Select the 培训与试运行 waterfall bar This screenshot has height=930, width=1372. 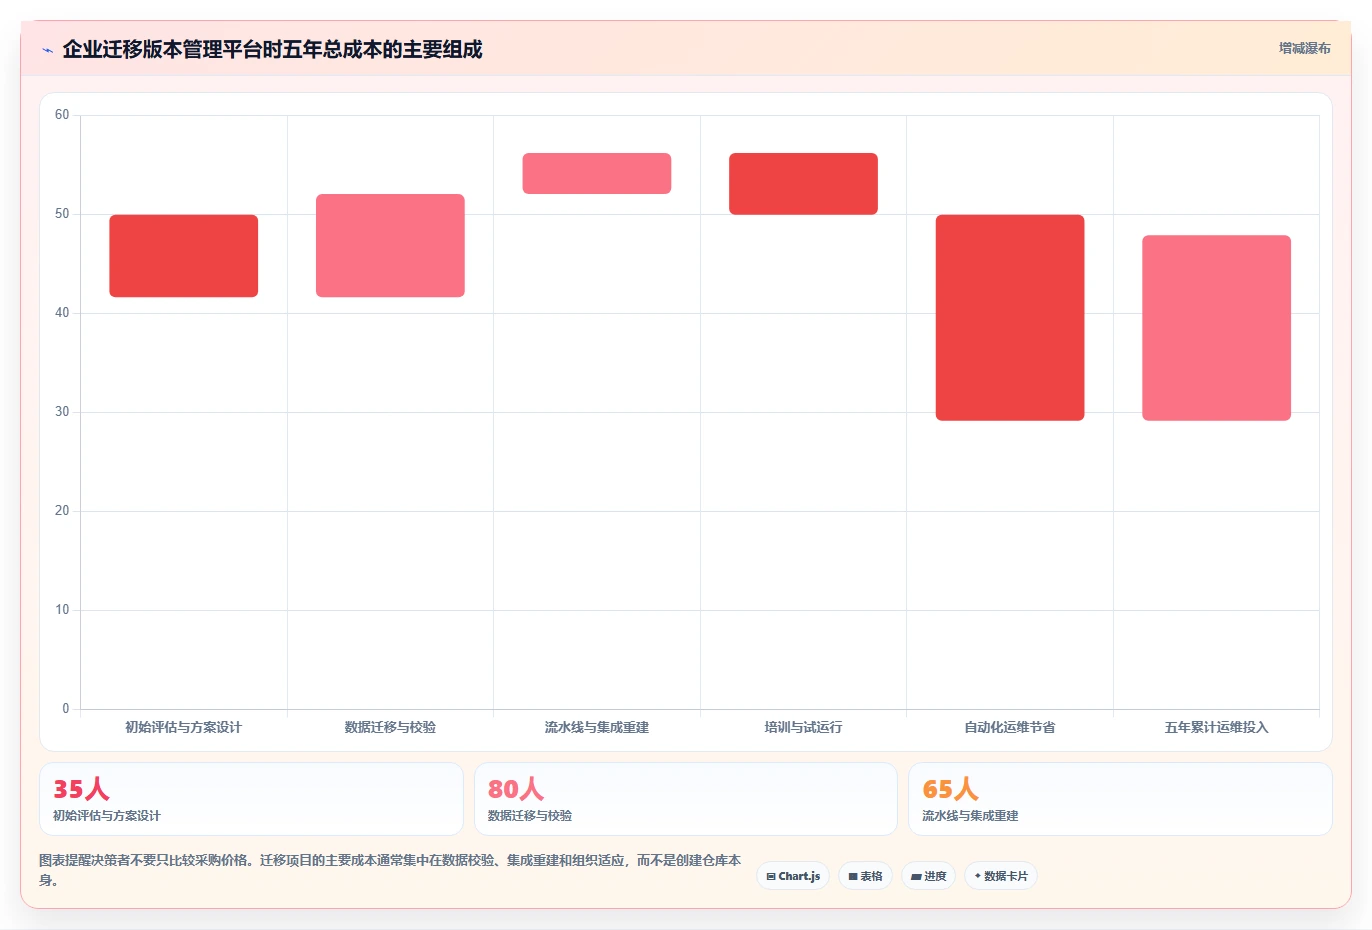click(803, 184)
